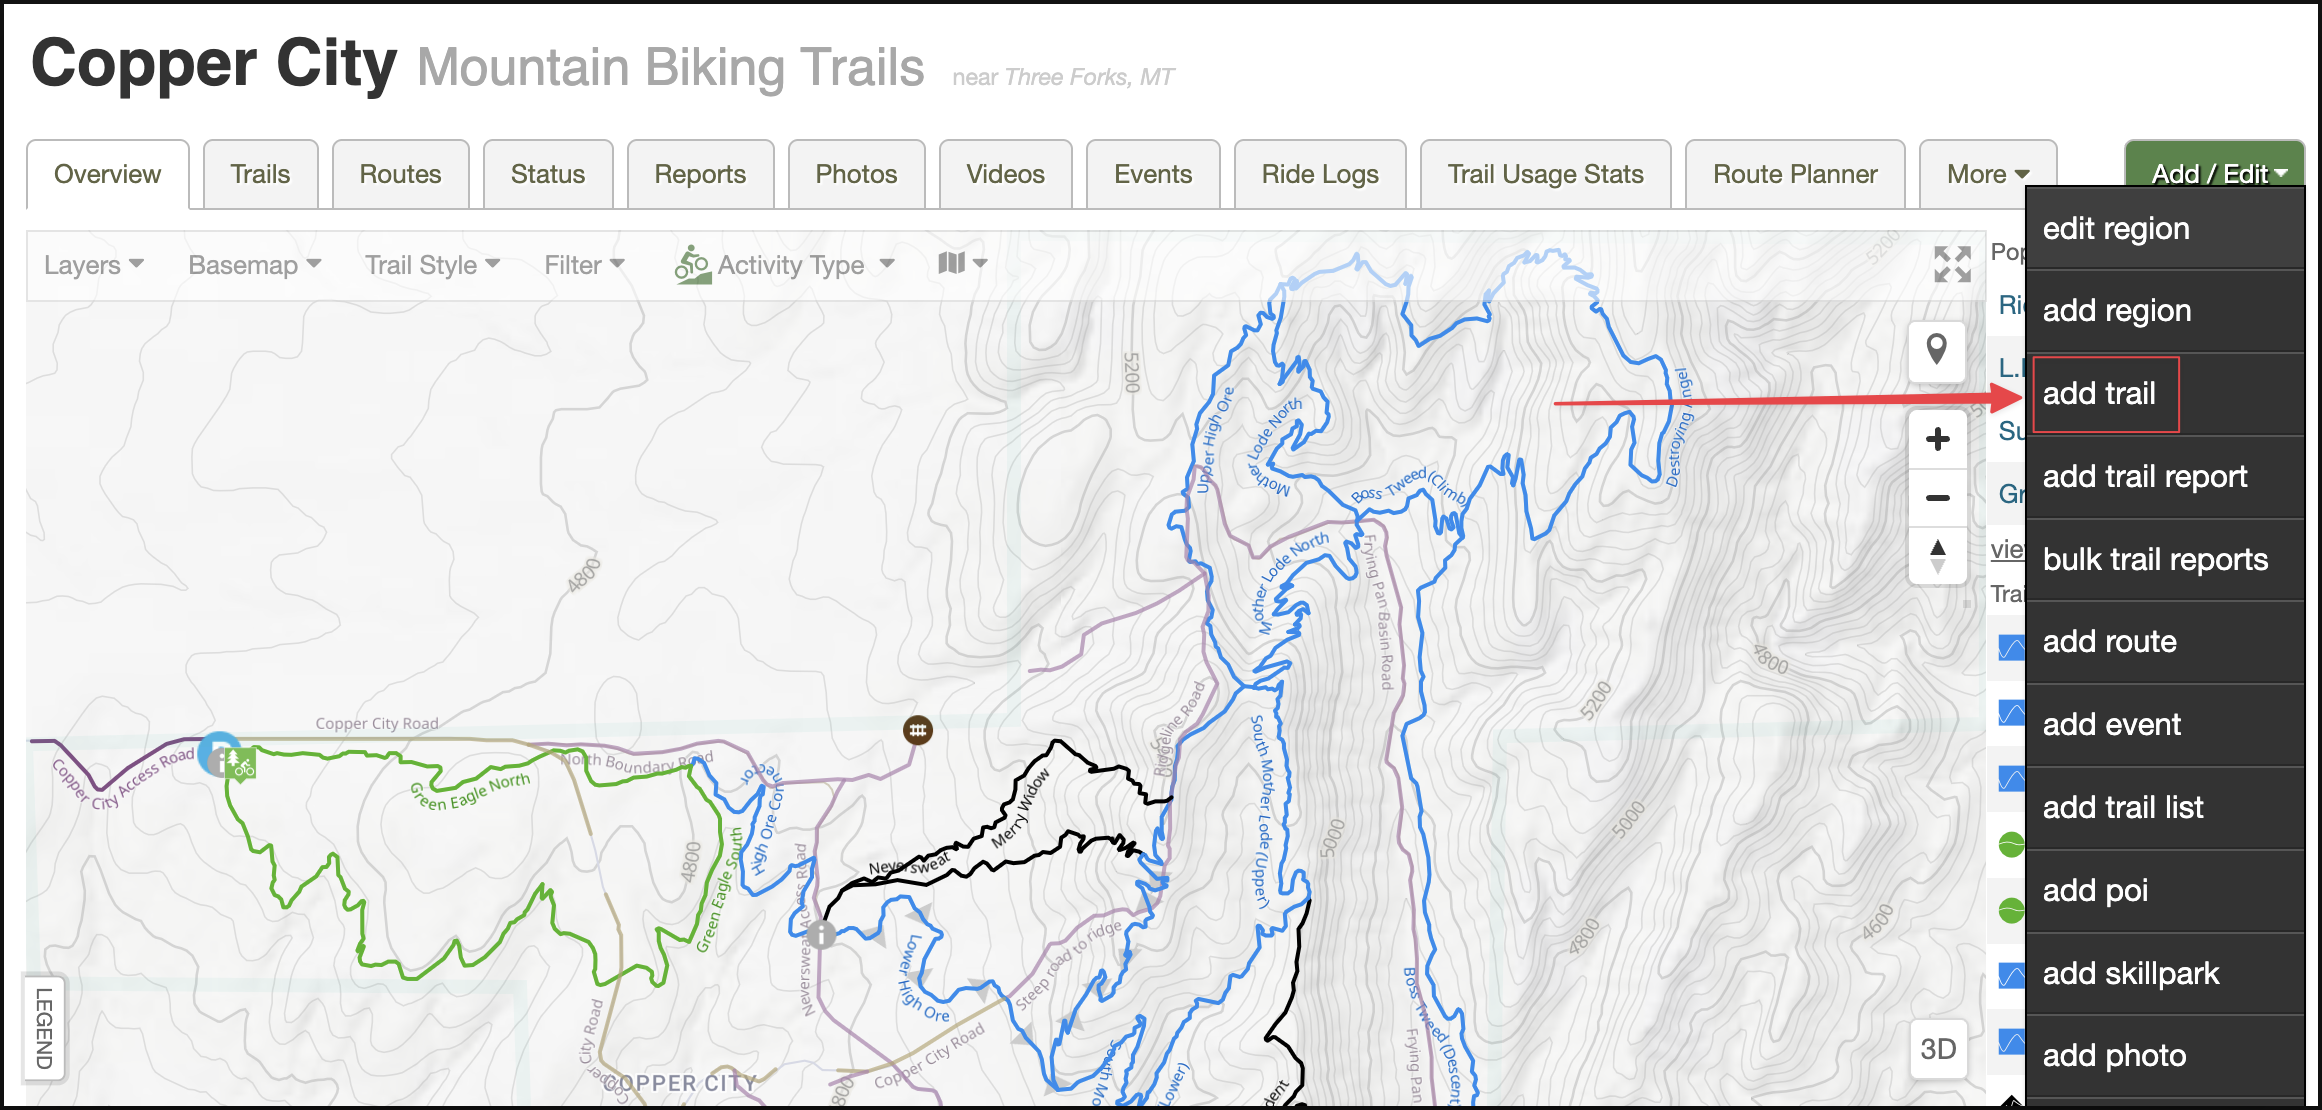Toggle 3D map view
The image size is (2322, 1110).
coord(1937,1049)
